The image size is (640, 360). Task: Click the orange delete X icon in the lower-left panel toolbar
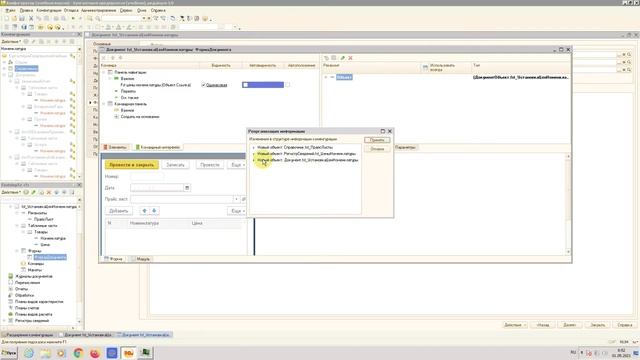tap(49, 192)
